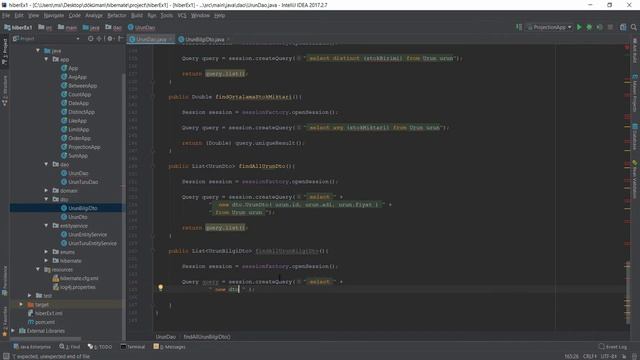Viewport: 640px width, 360px height.
Task: Open the Structure tool window side button
Action: pos(4,91)
